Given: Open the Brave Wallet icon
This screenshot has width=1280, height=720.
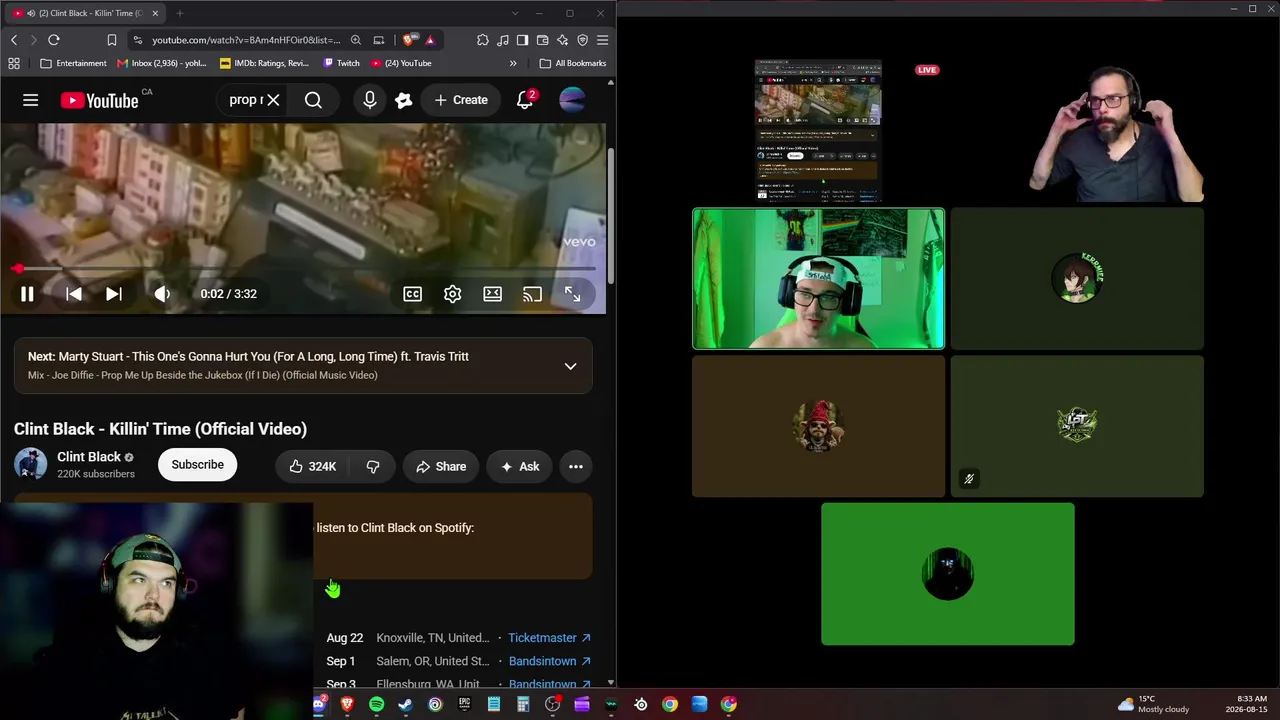Looking at the screenshot, I should (543, 40).
